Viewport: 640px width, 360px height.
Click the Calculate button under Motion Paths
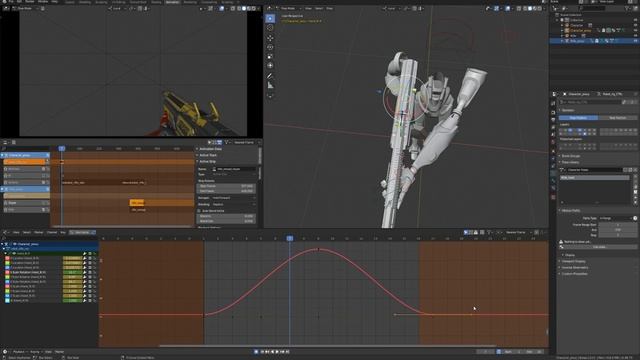click(599, 247)
